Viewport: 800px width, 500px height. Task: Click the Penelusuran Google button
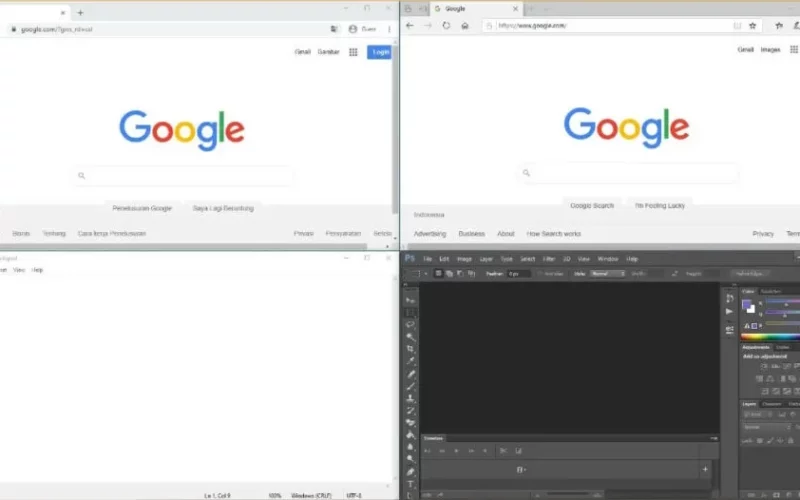click(142, 208)
